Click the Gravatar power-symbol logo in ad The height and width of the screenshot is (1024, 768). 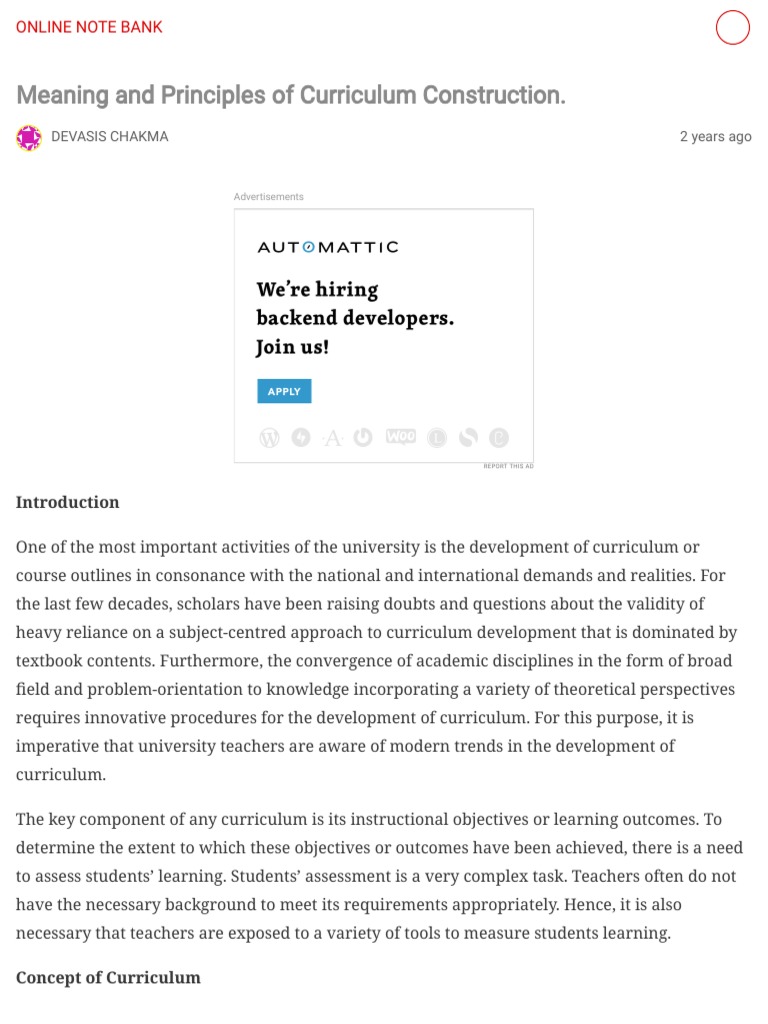tap(363, 437)
